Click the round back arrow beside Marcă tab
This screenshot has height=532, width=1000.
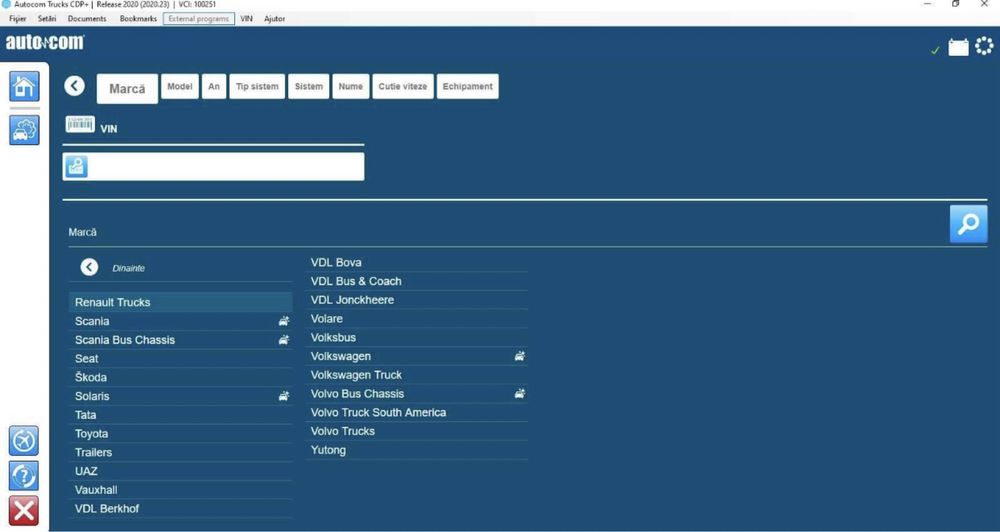pos(75,85)
